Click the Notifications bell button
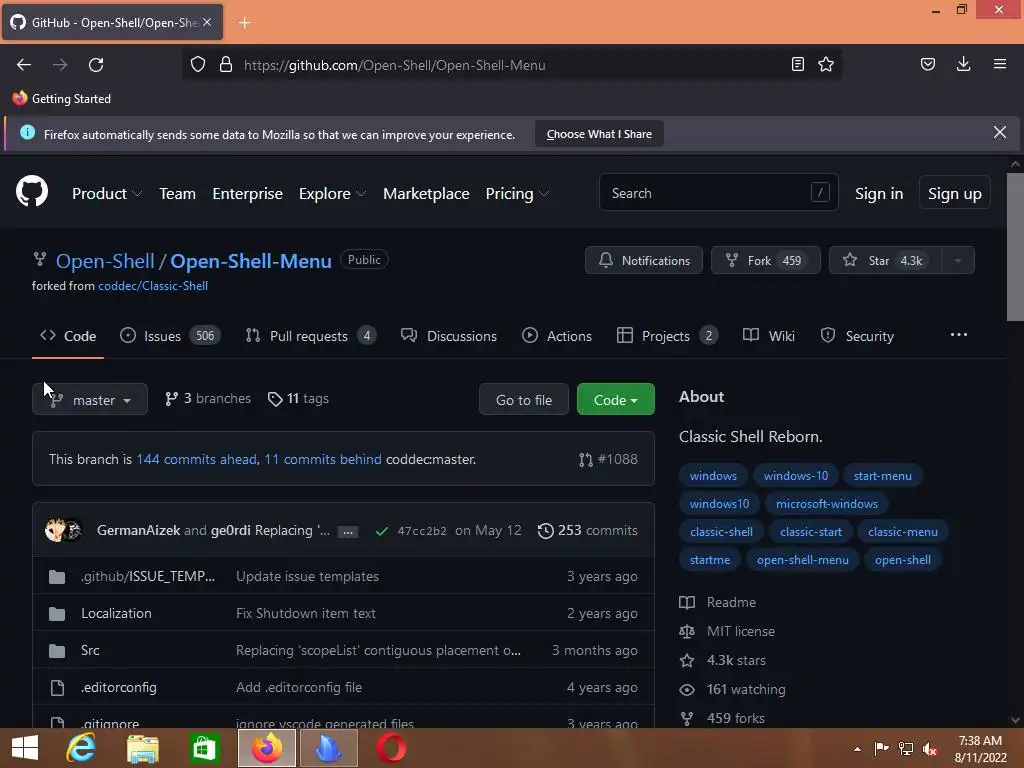1024x768 pixels. (644, 260)
